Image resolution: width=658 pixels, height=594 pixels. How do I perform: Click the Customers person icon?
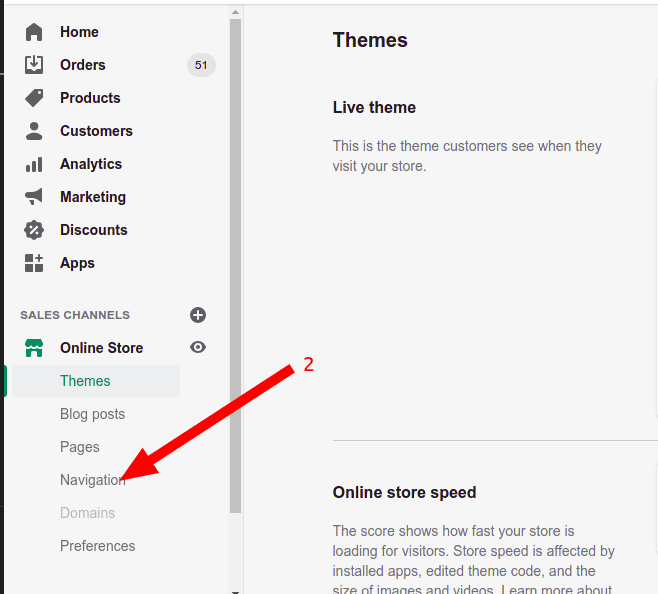coord(34,131)
